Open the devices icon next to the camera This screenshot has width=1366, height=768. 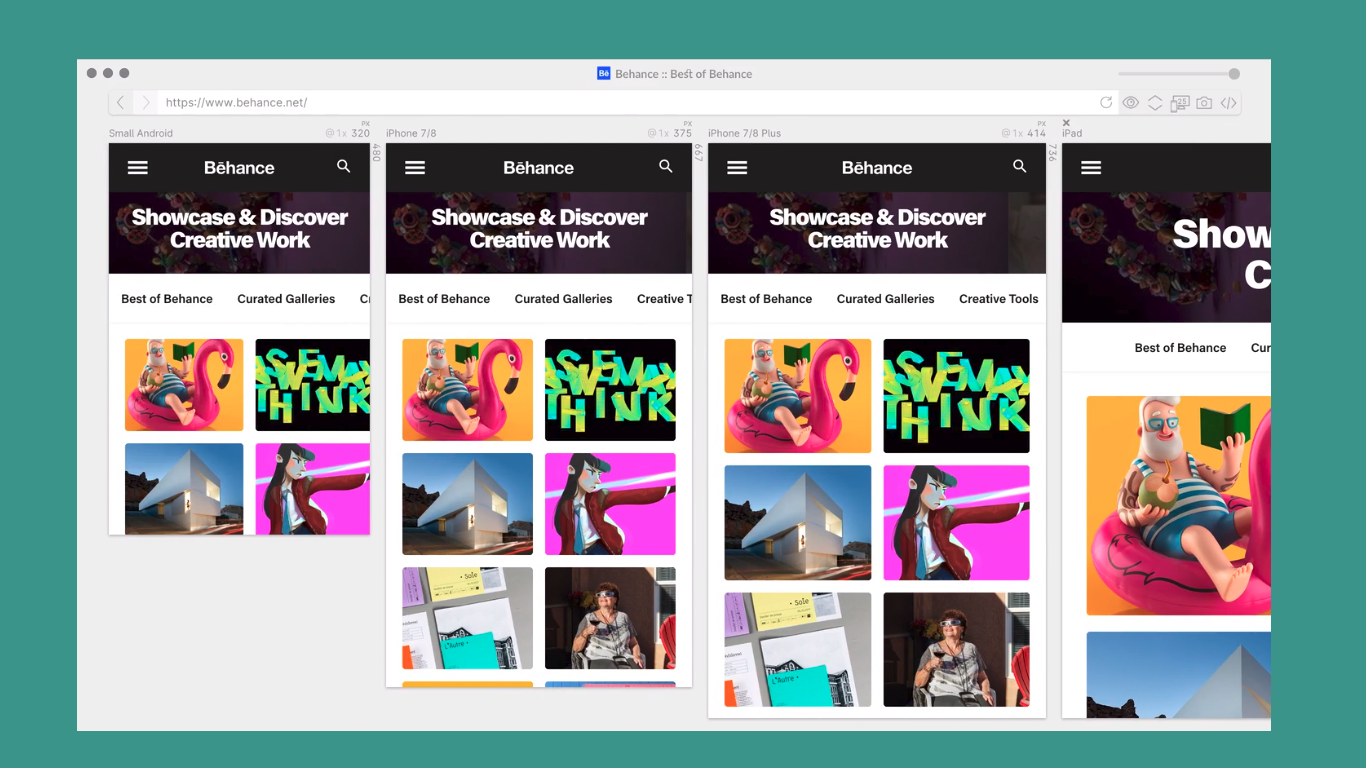(x=1180, y=103)
